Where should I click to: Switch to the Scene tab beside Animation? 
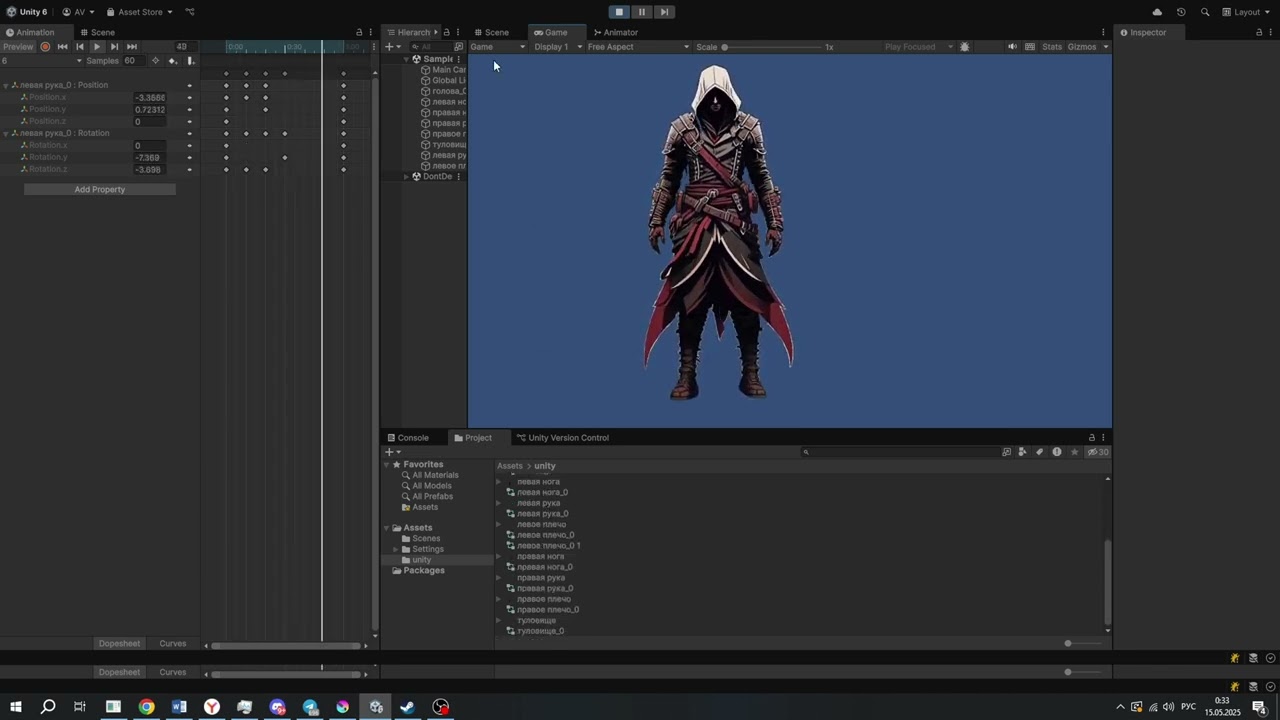(x=98, y=32)
